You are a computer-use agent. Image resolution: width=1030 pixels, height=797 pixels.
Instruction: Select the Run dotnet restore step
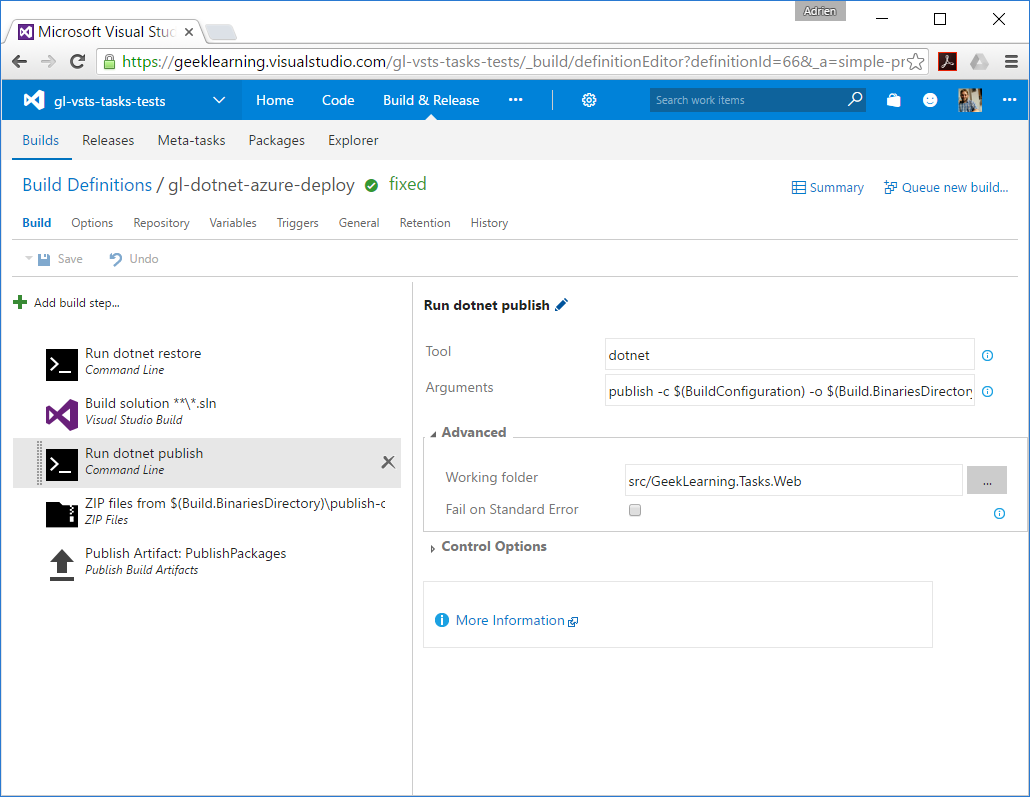207,362
